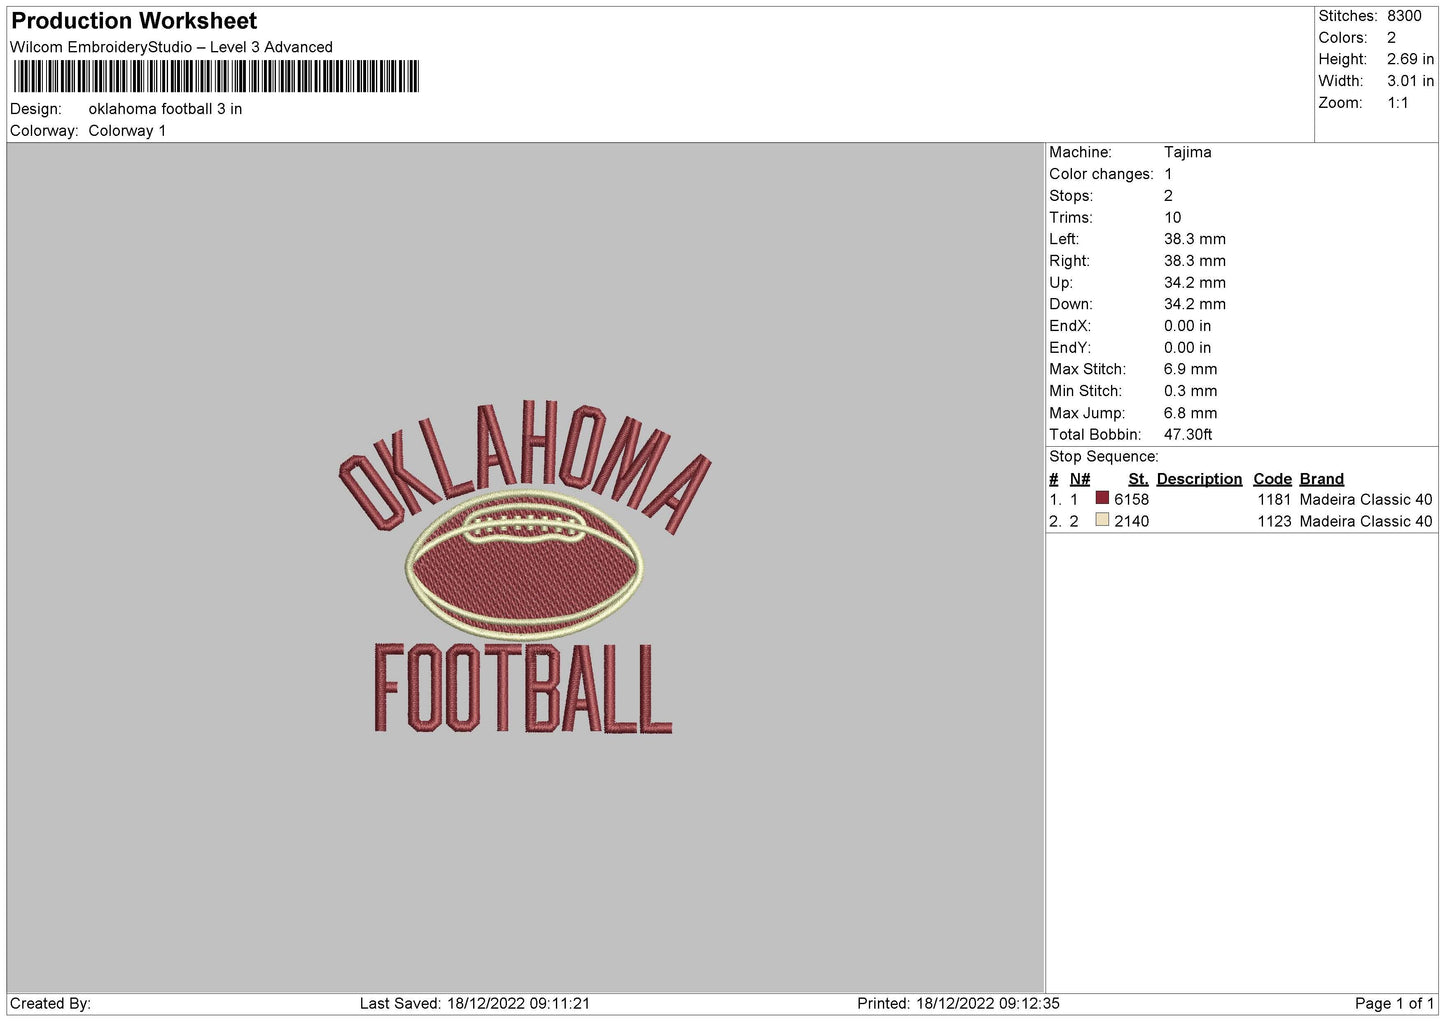This screenshot has width=1445, height=1021.
Task: Click the Min Stitch value '0.3 mm'
Action: (1190, 391)
